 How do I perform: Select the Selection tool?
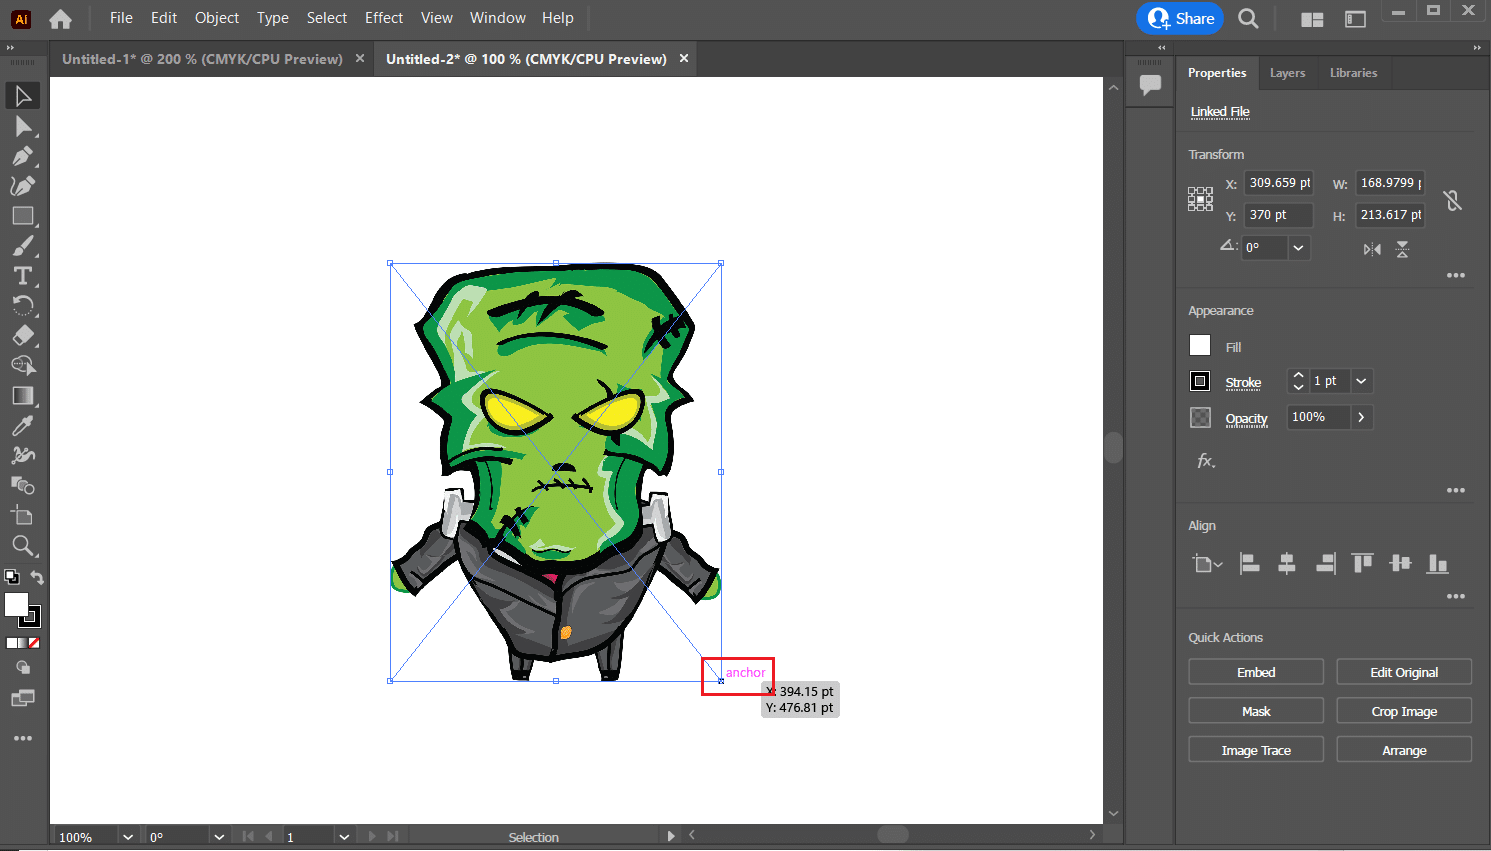(22, 95)
